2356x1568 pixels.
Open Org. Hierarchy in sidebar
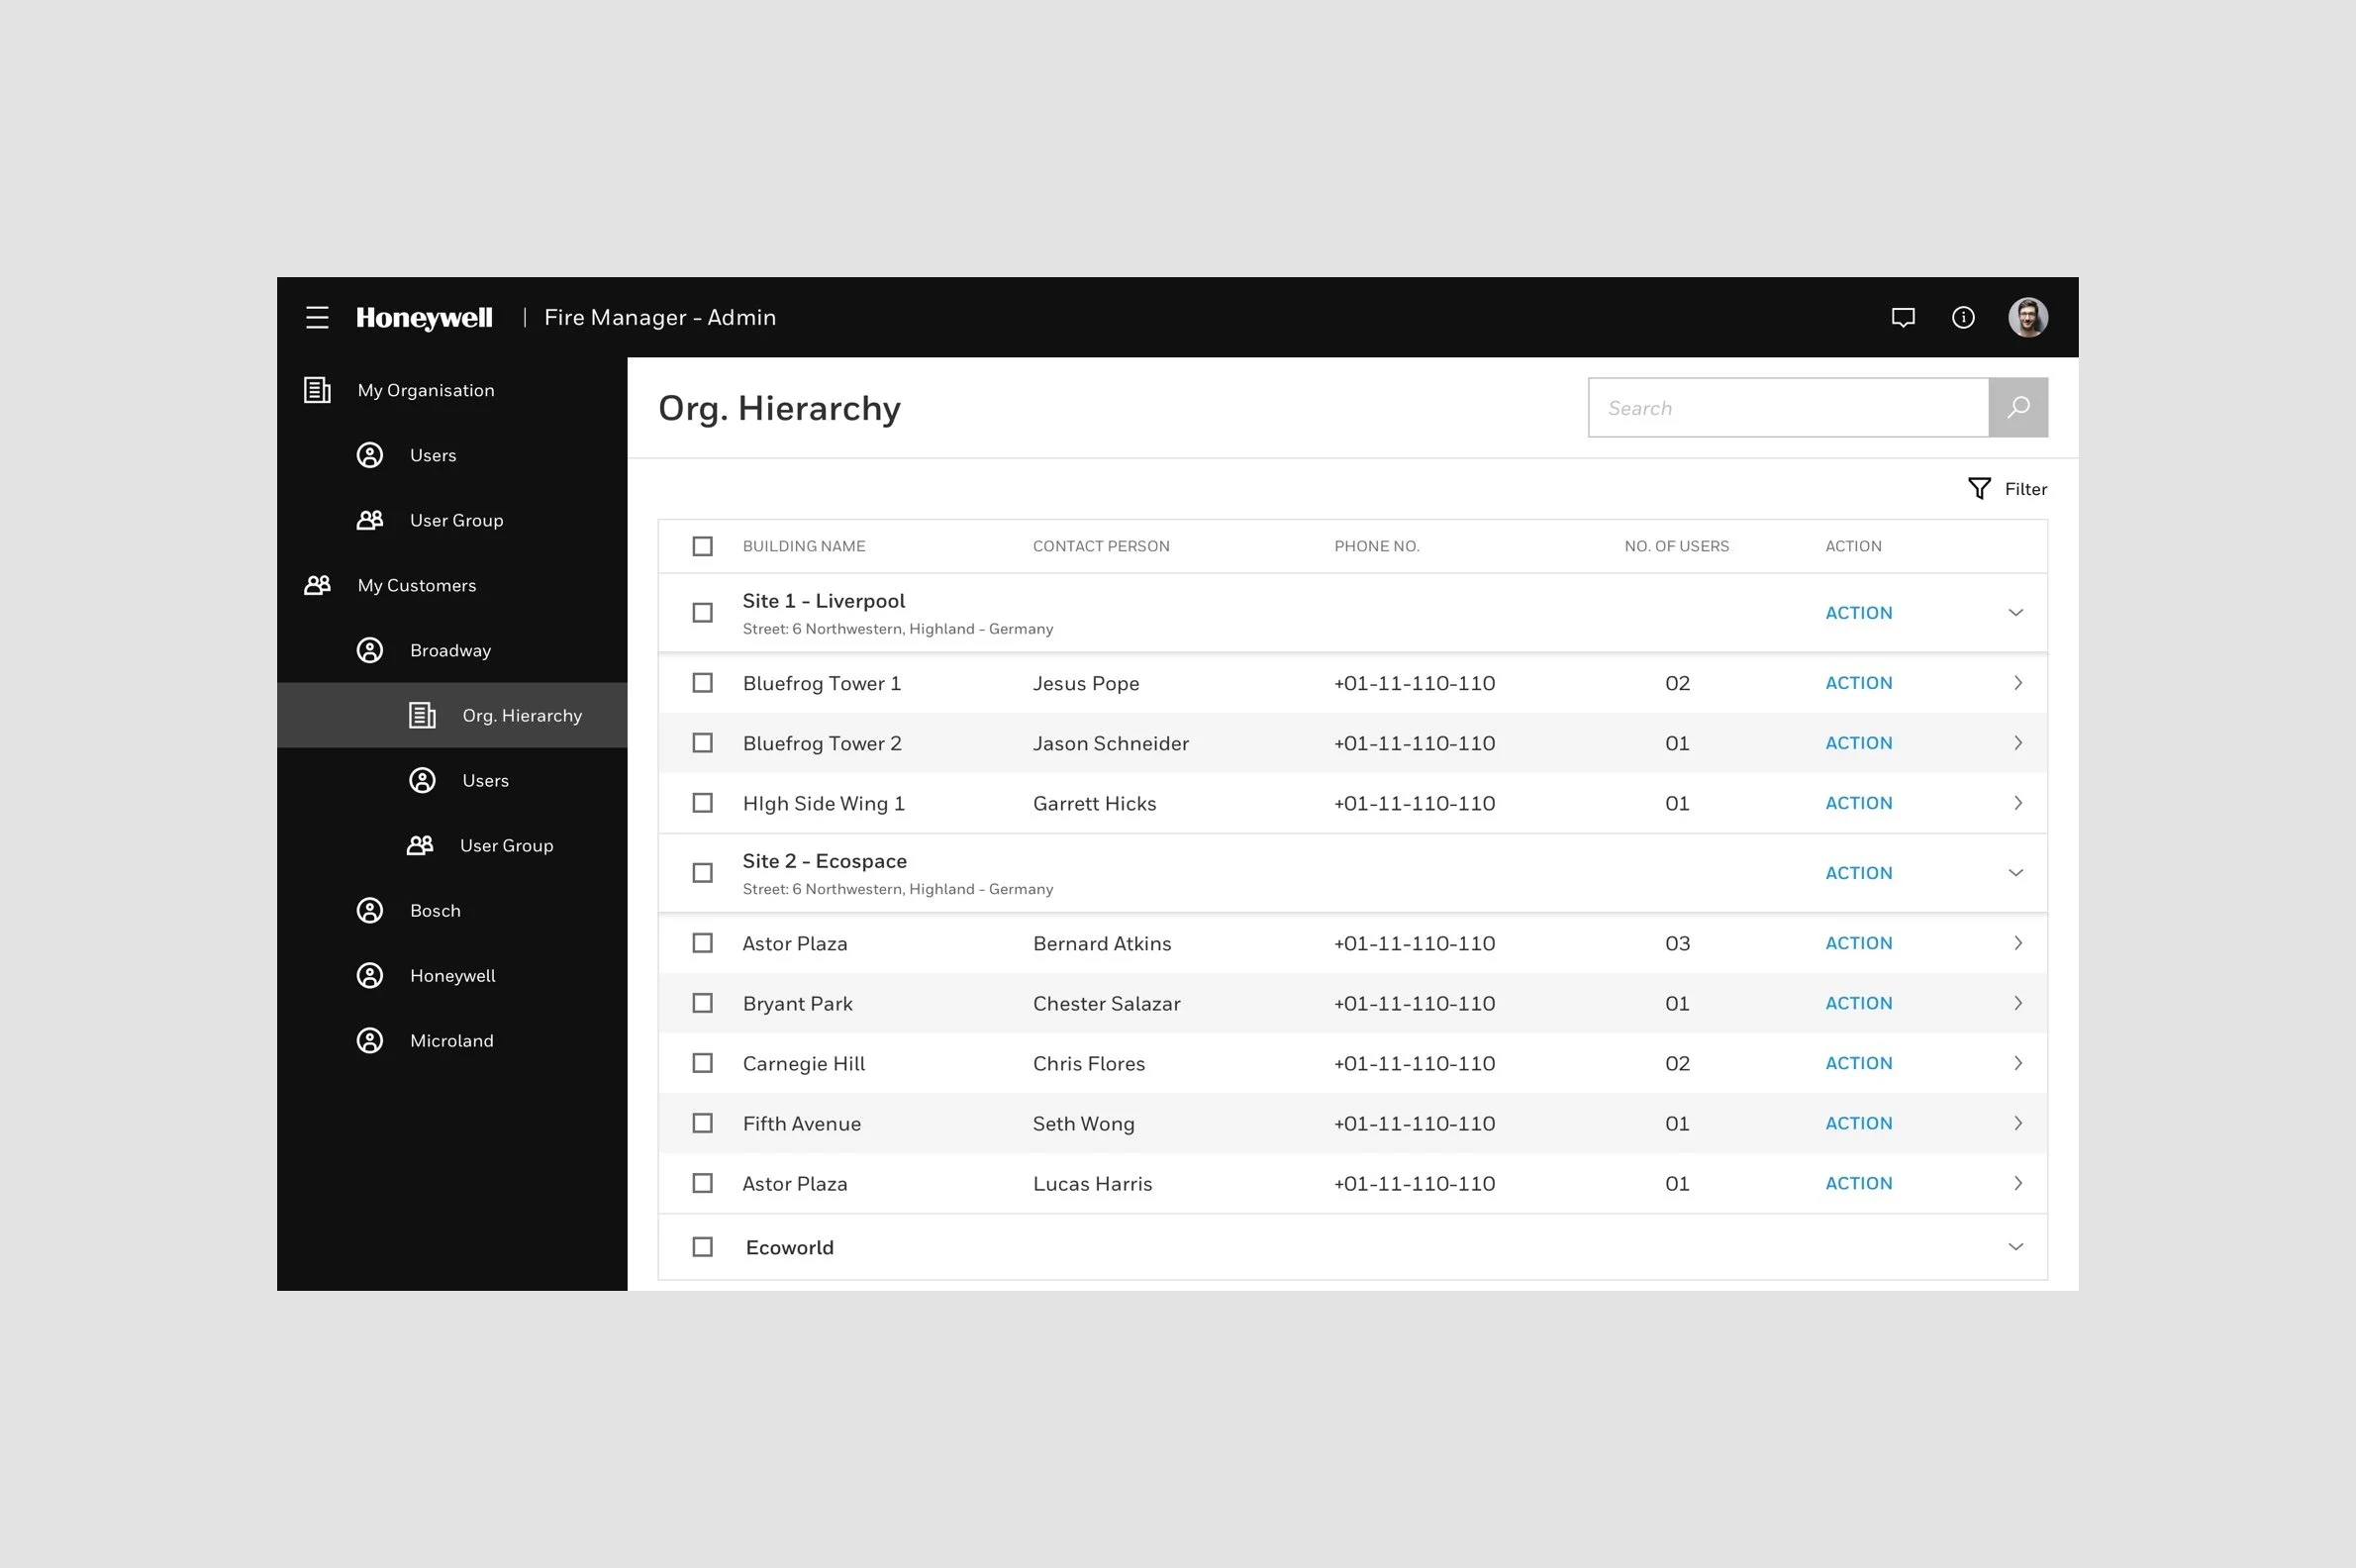click(x=521, y=715)
